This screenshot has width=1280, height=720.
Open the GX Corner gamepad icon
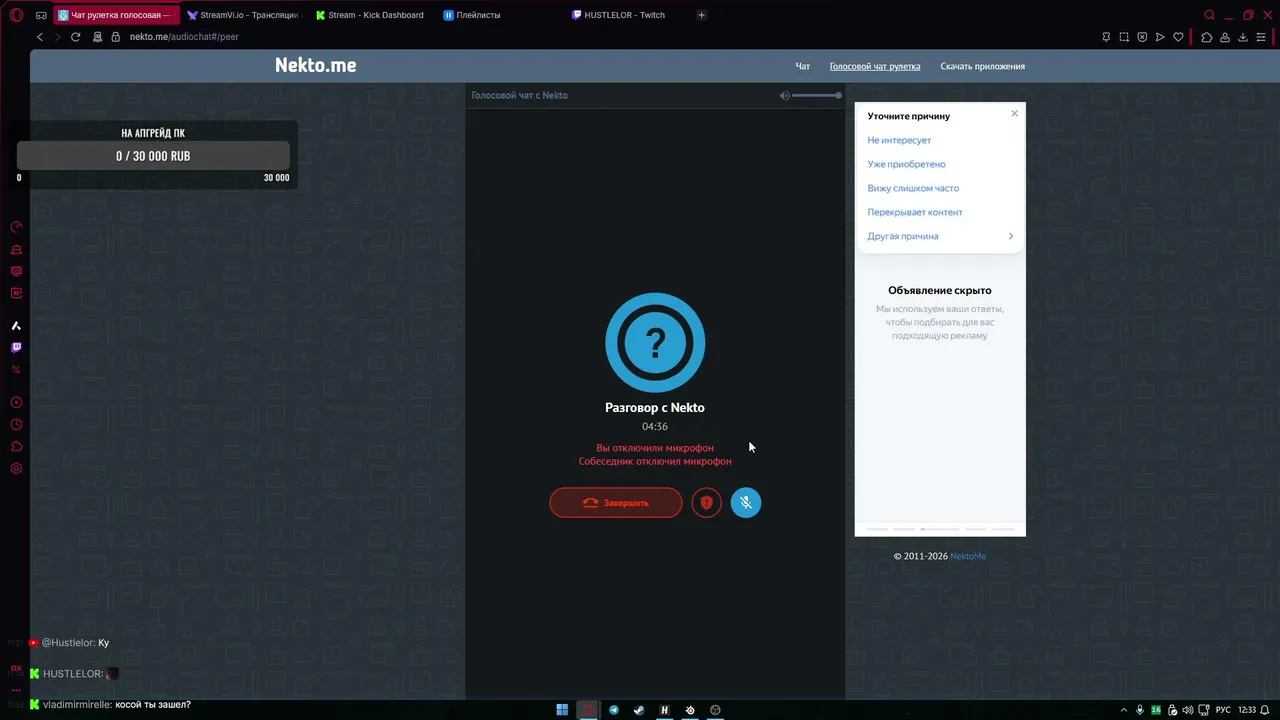pyautogui.click(x=41, y=15)
